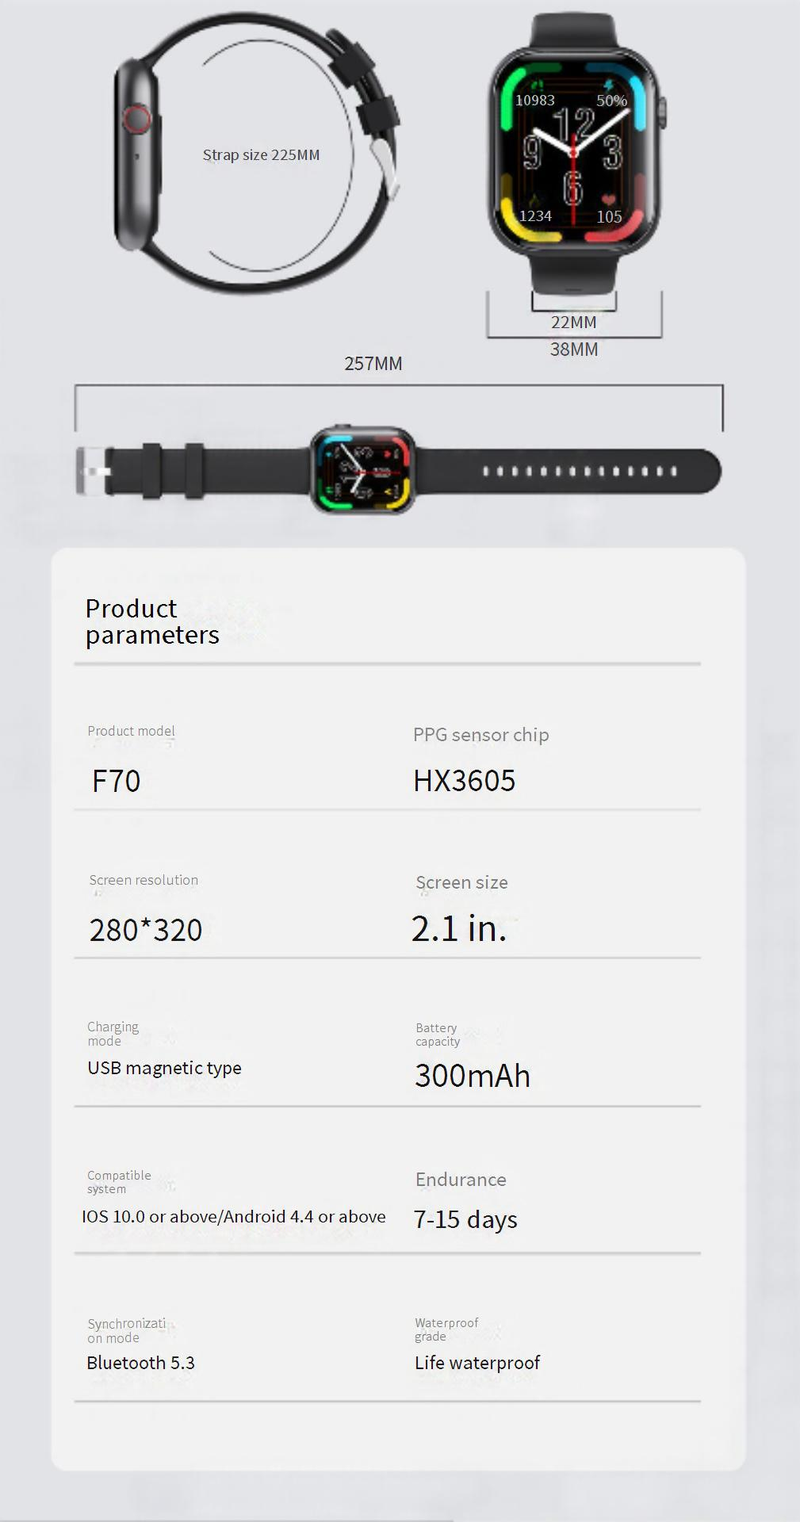This screenshot has height=1522, width=800.
Task: Click the silver buckle on the flat-laid strap
Action: 93,471
